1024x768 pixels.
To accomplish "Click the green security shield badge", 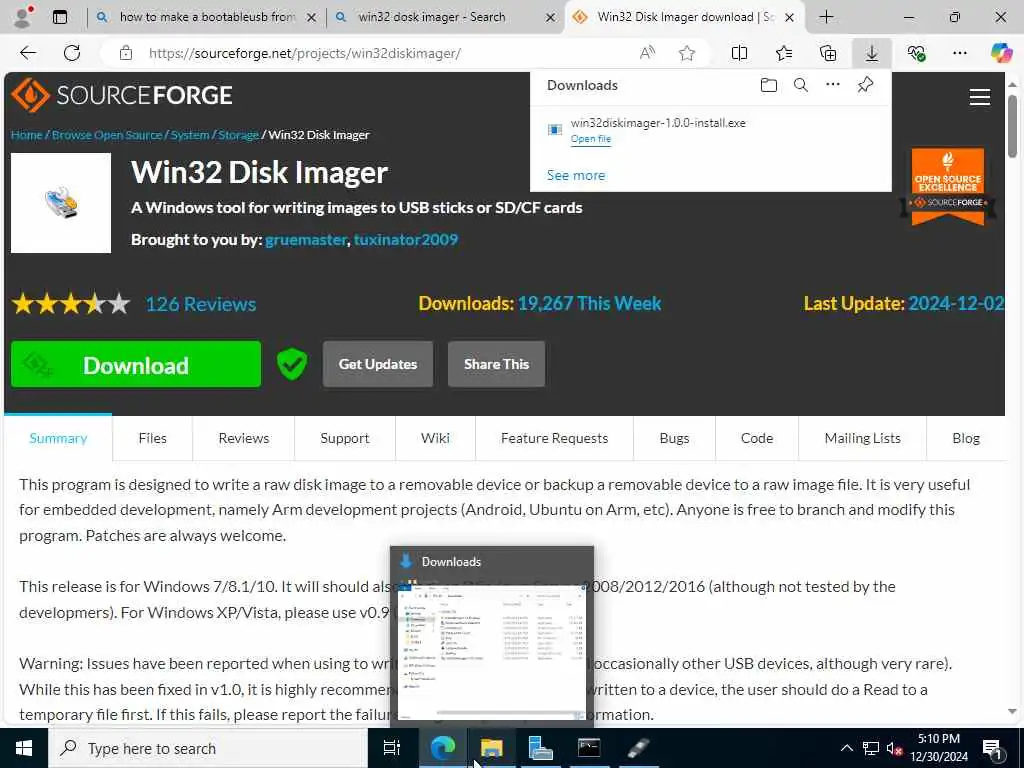I will 292,364.
